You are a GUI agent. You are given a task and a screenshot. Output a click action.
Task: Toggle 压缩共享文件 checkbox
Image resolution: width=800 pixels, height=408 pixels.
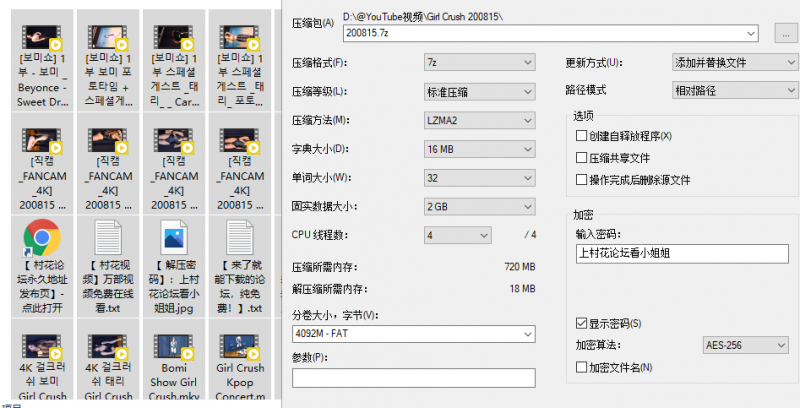582,158
